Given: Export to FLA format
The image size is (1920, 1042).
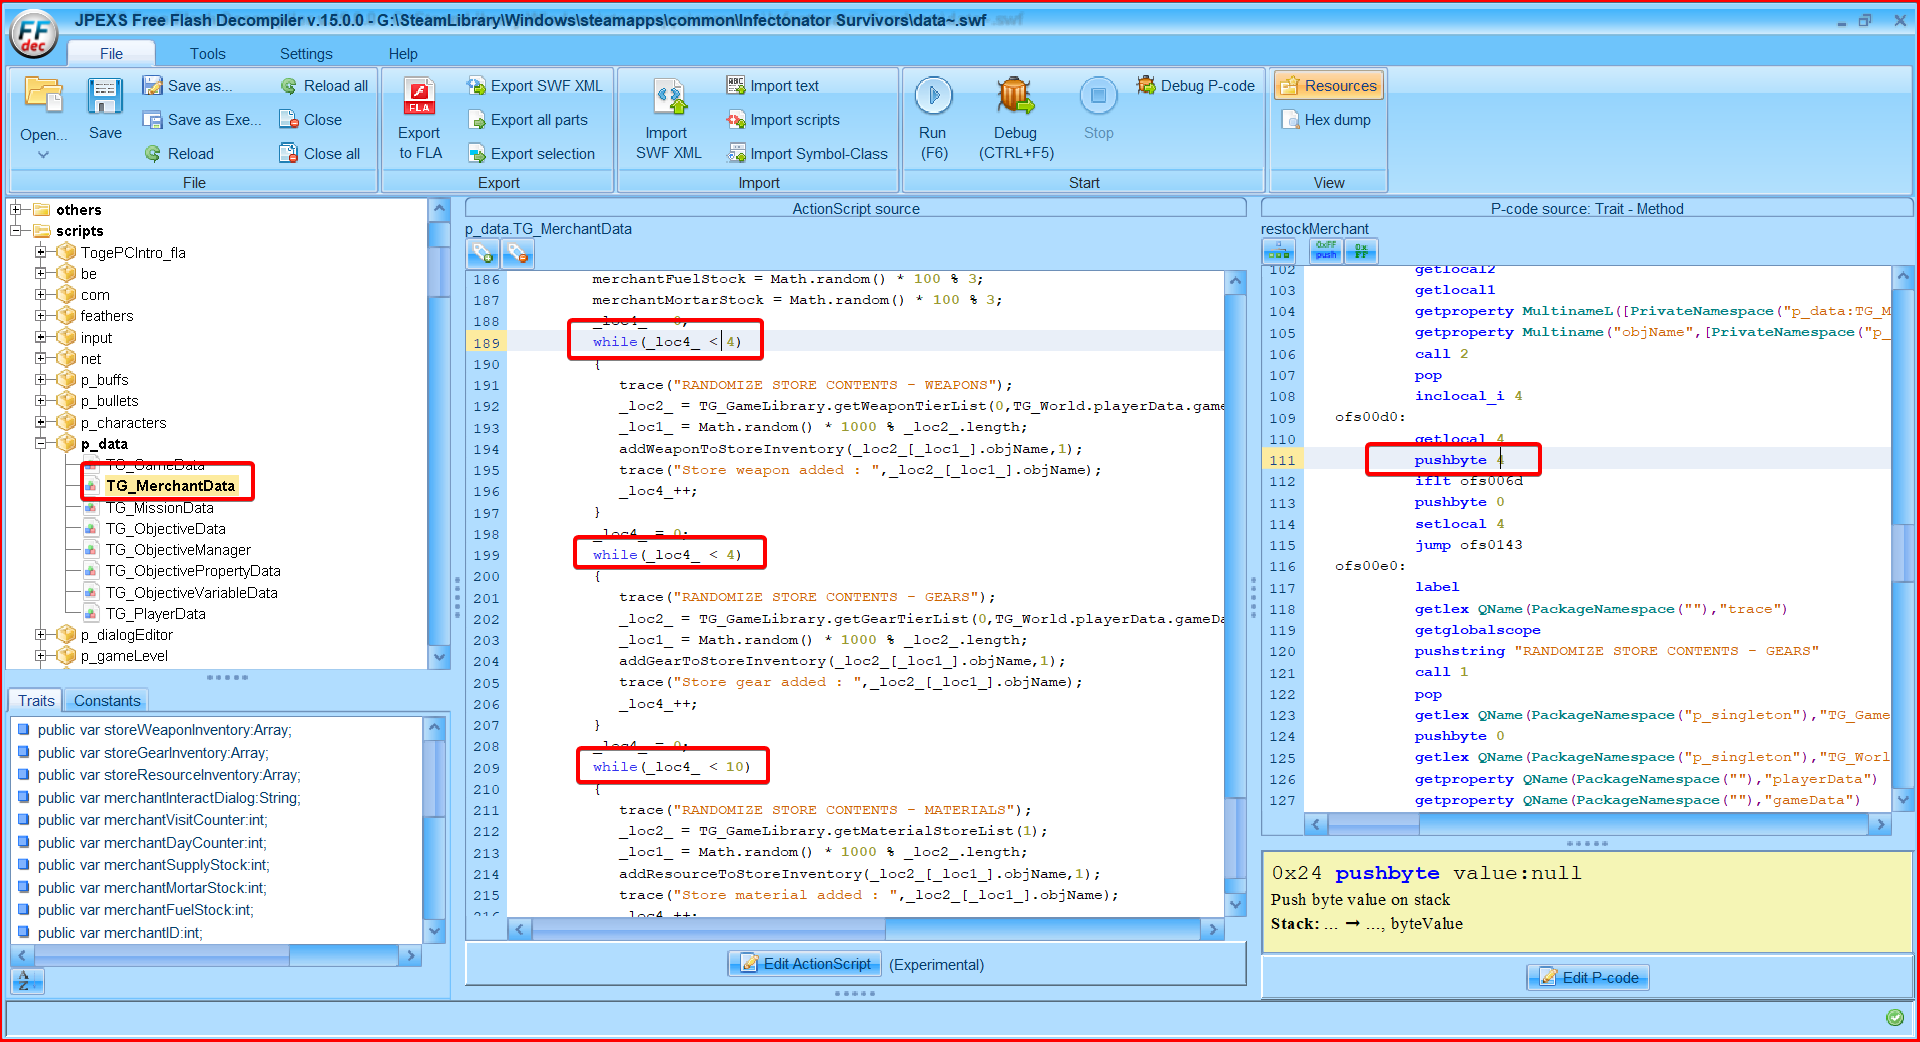Looking at the screenshot, I should [419, 118].
